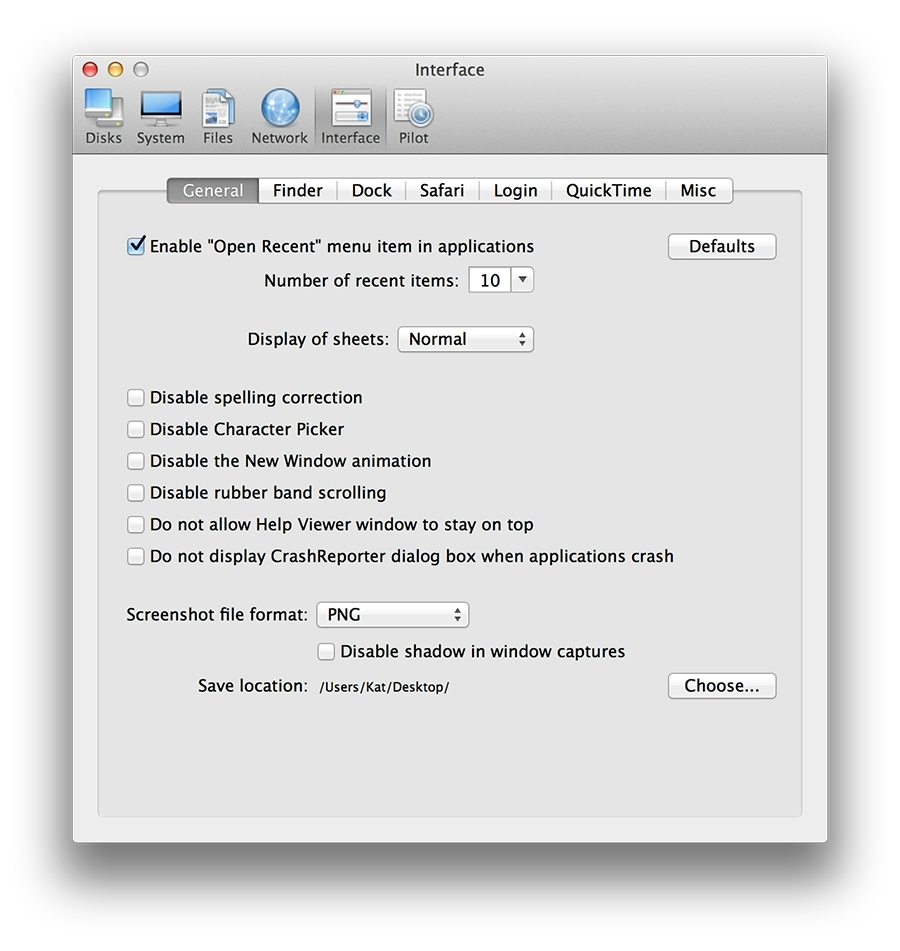
Task: Switch to the Login tab
Action: coord(515,190)
